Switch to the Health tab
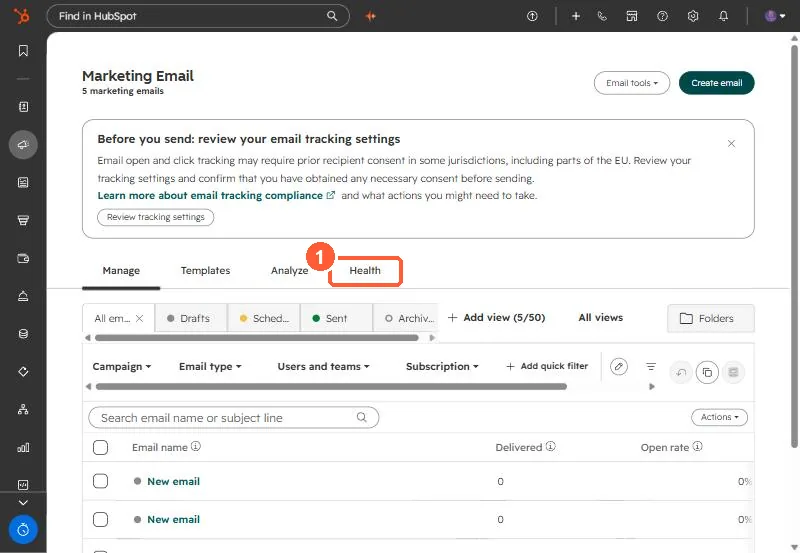The width and height of the screenshot is (800, 553). [365, 270]
